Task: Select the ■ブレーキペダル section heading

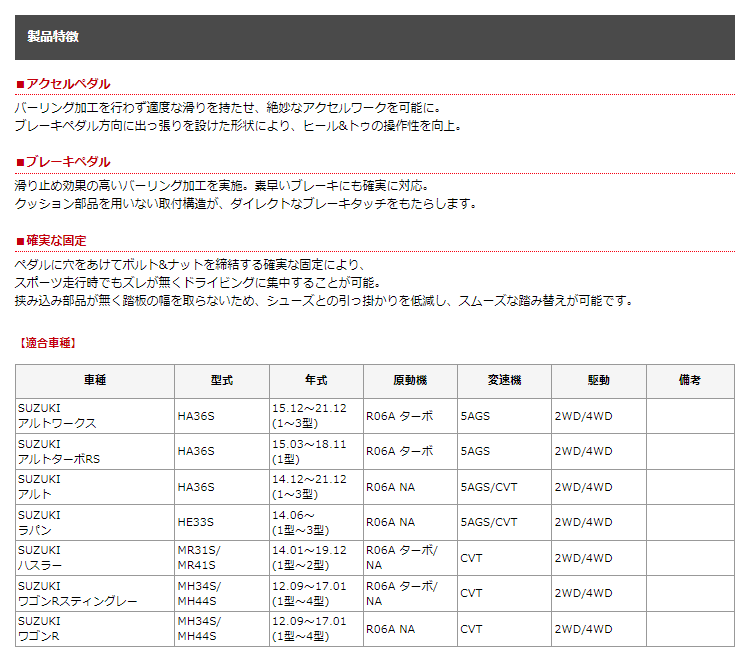Action: [x=63, y=162]
